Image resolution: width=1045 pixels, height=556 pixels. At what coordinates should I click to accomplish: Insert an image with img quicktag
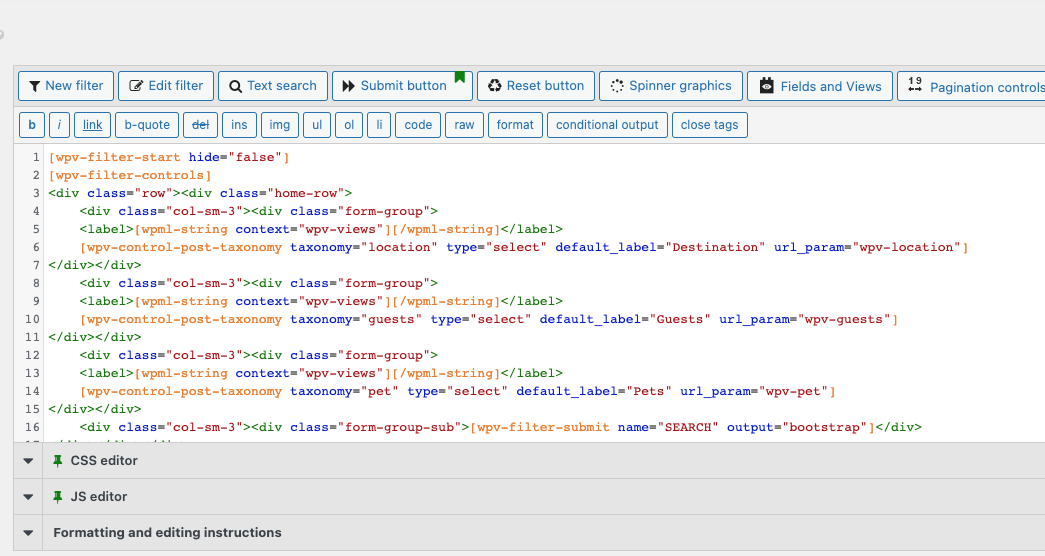tap(280, 125)
